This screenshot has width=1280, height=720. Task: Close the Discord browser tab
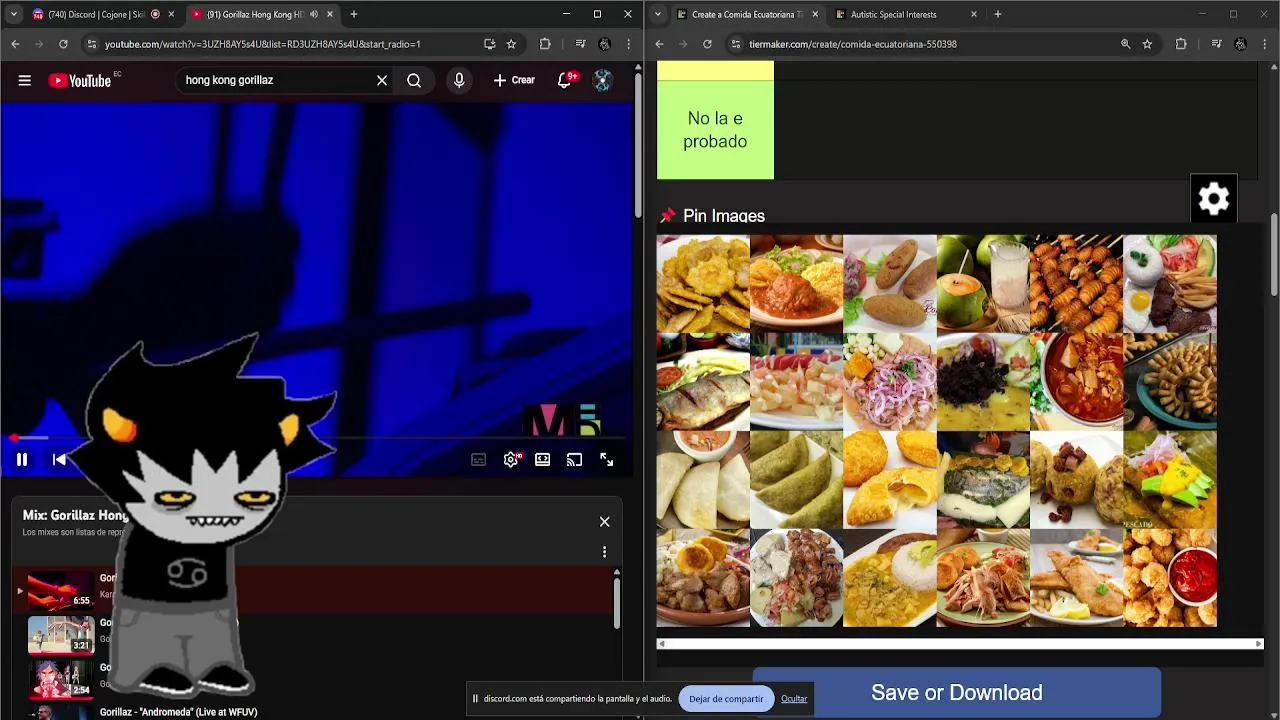[x=171, y=14]
